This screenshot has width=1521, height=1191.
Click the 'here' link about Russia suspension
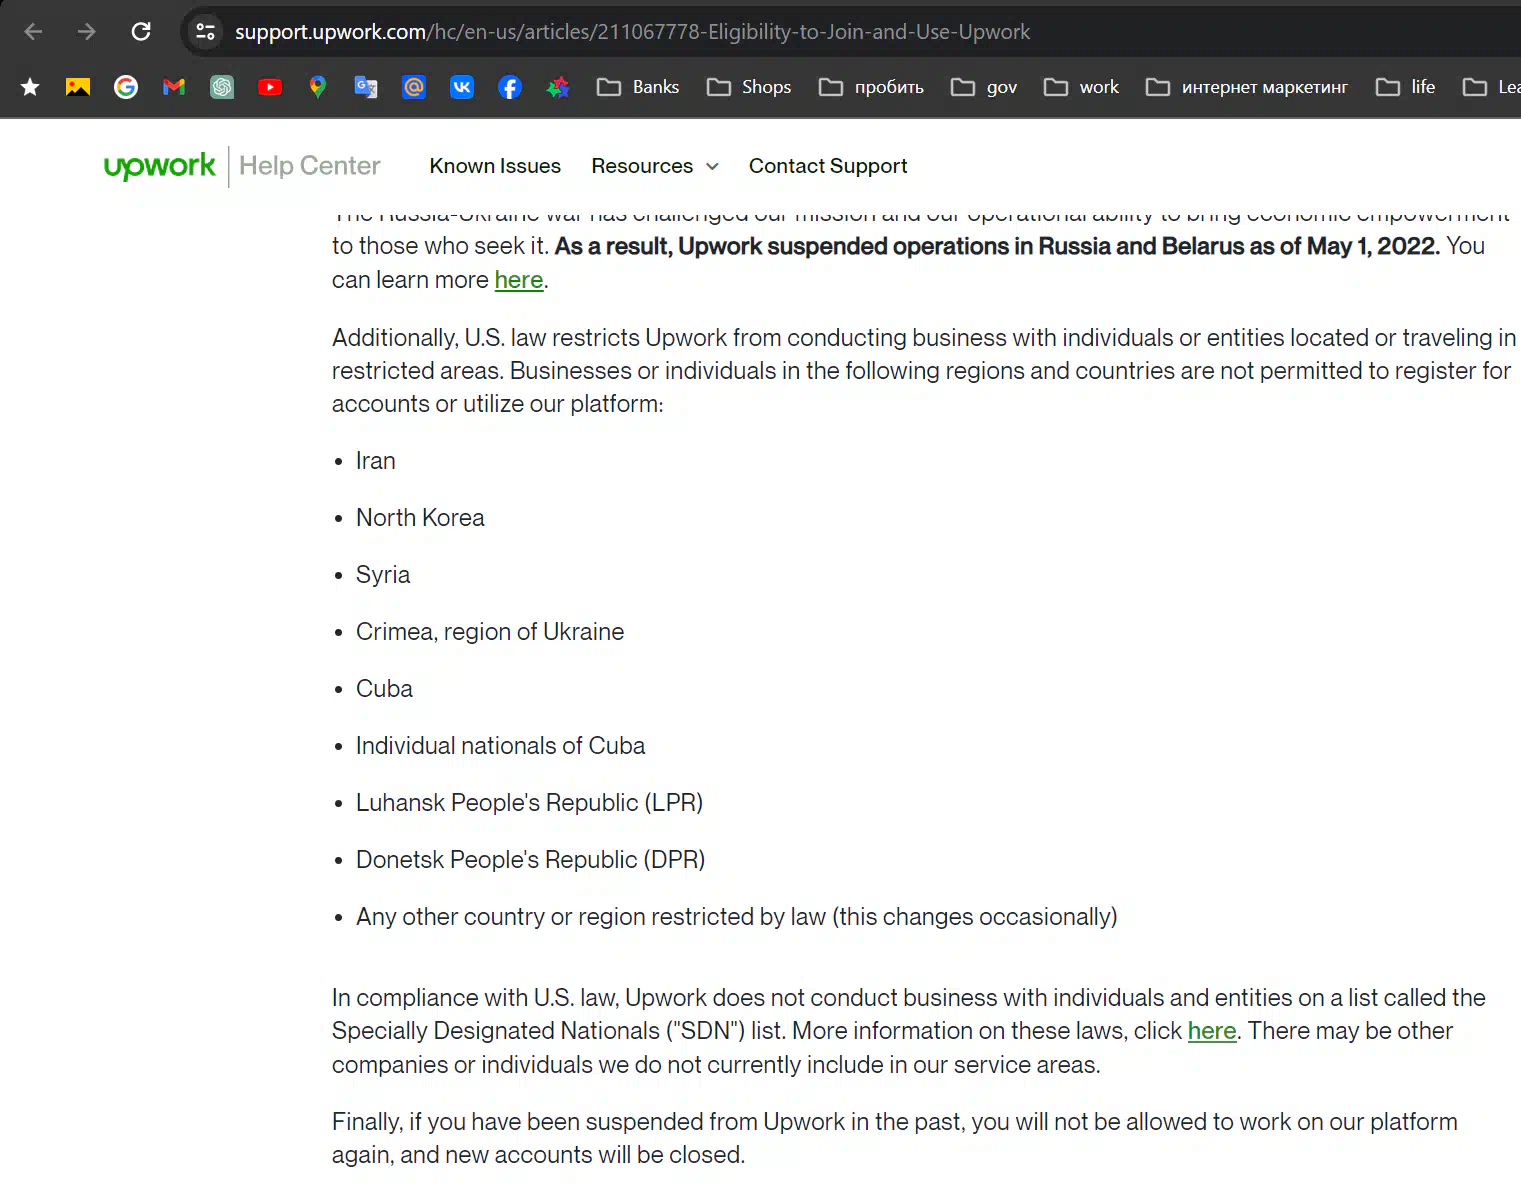click(519, 280)
